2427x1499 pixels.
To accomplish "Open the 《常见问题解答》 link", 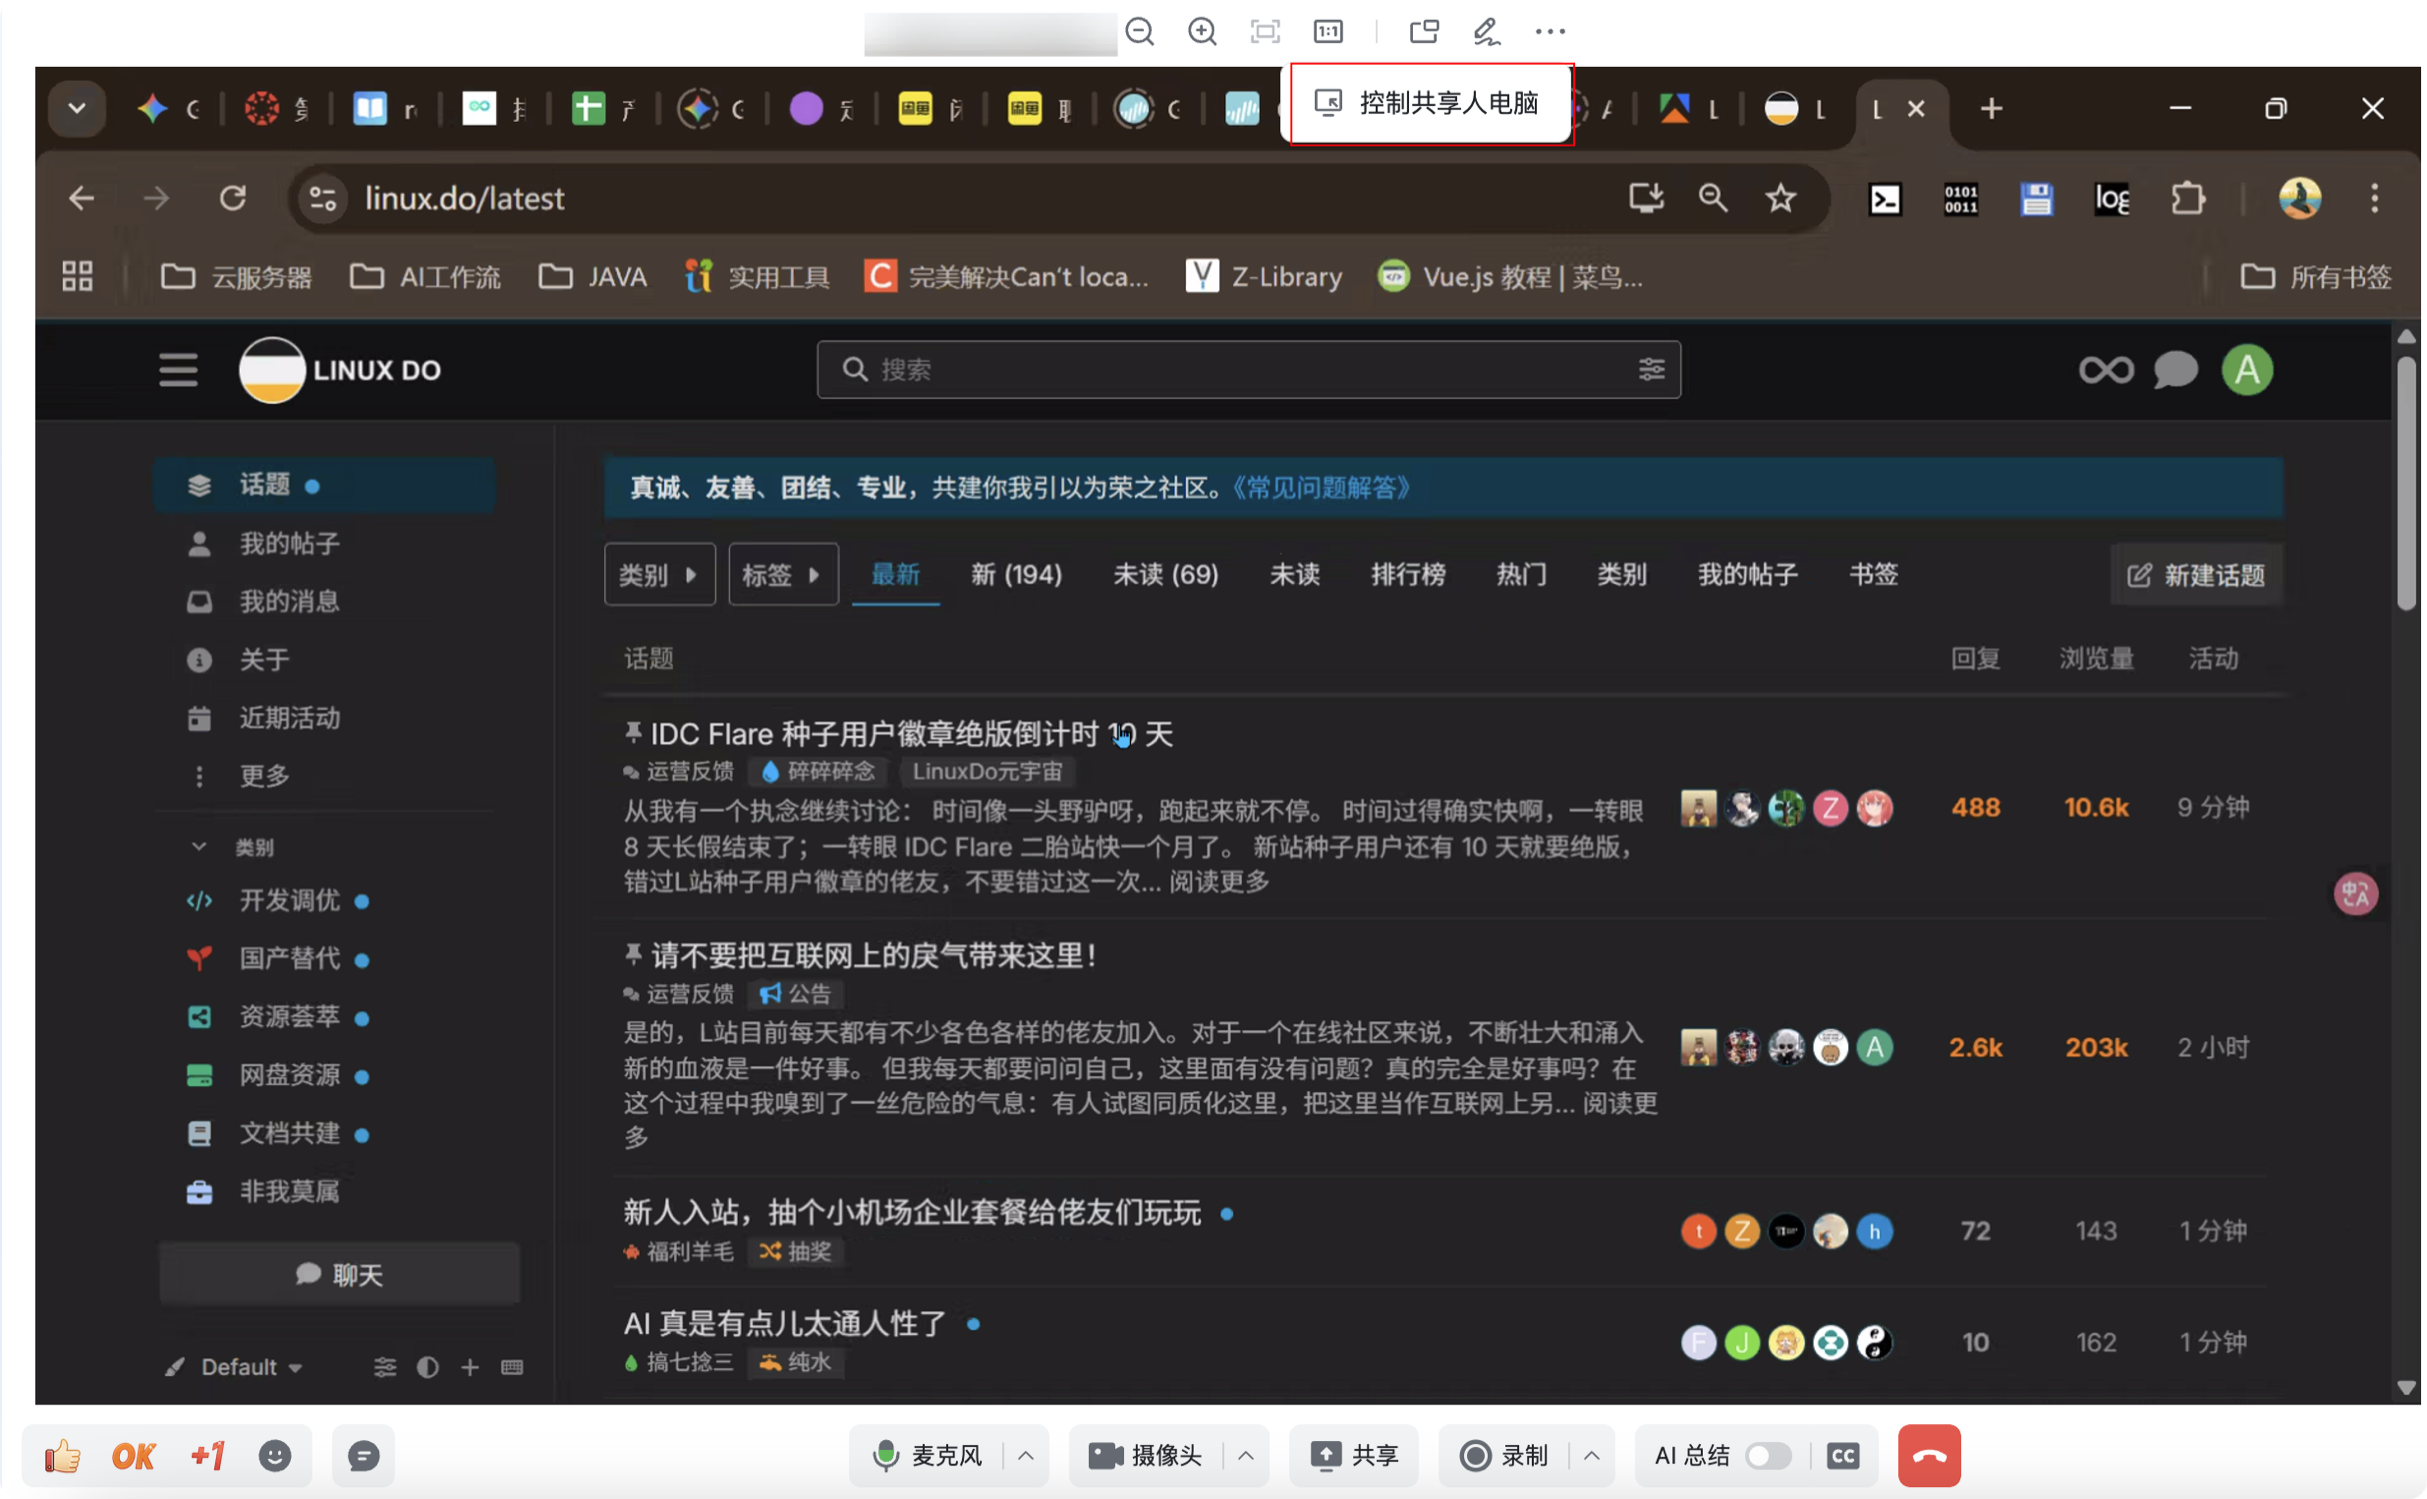I will pyautogui.click(x=1320, y=487).
